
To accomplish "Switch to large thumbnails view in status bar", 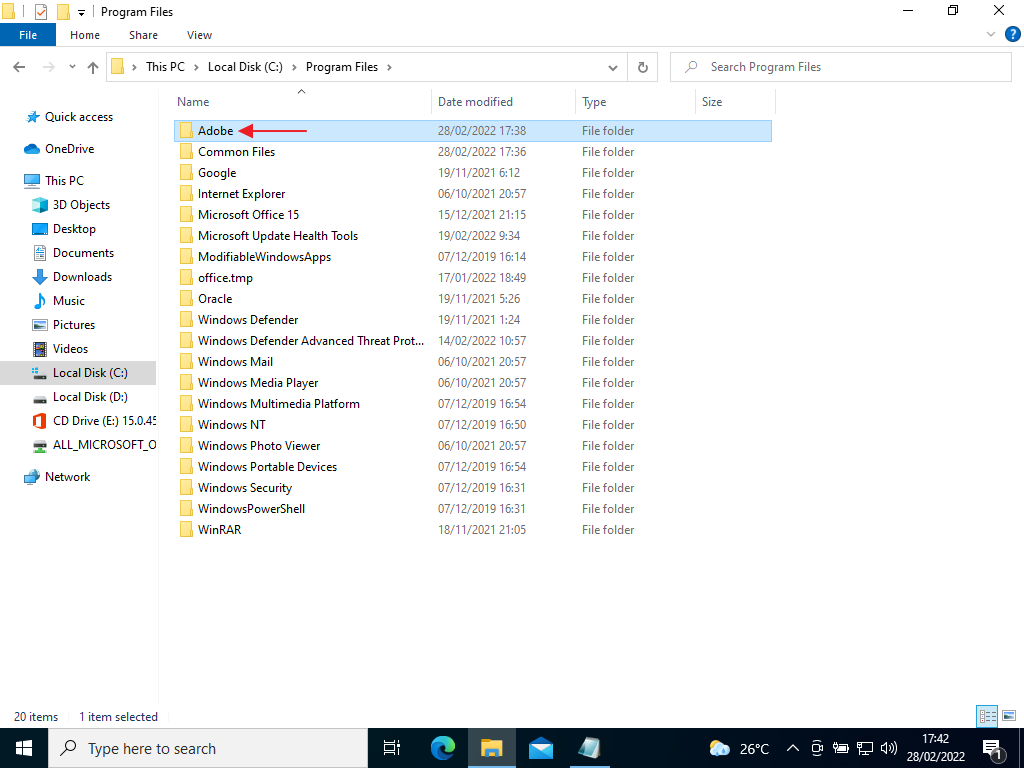I will [1009, 716].
